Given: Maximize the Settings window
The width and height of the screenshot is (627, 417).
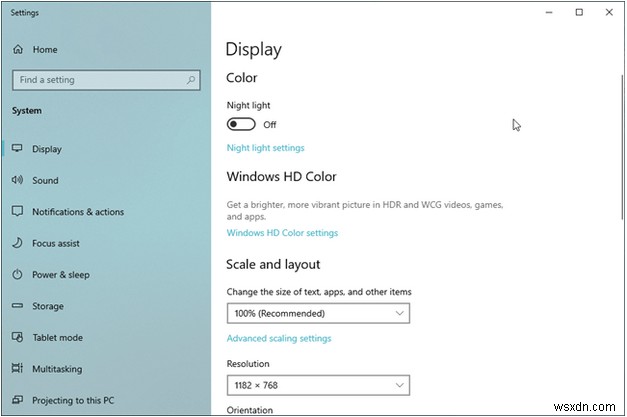Looking at the screenshot, I should pyautogui.click(x=579, y=12).
